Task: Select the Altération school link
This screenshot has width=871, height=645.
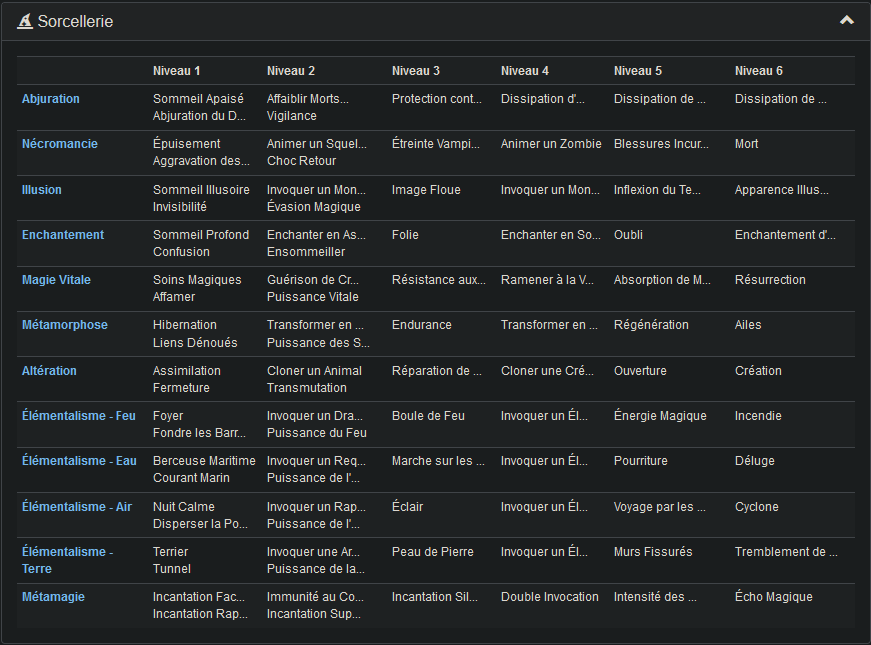Action: [49, 371]
